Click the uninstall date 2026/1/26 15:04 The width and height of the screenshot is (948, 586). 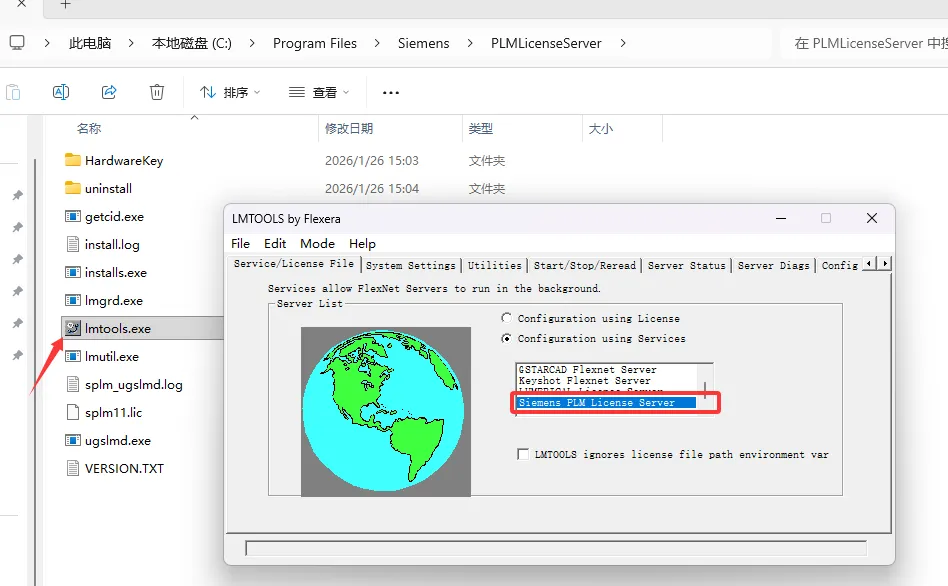pos(372,189)
